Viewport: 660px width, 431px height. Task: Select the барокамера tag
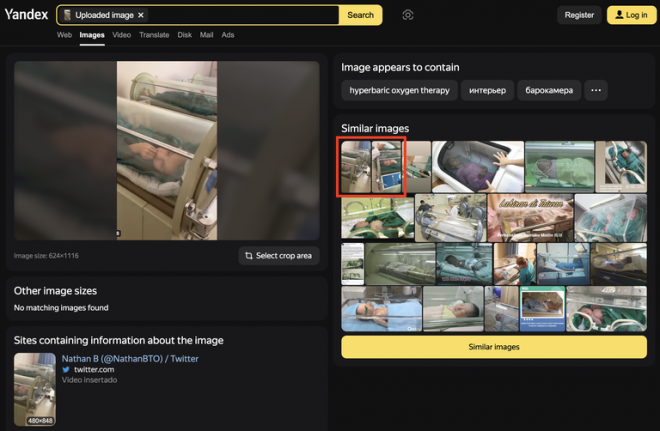click(549, 90)
